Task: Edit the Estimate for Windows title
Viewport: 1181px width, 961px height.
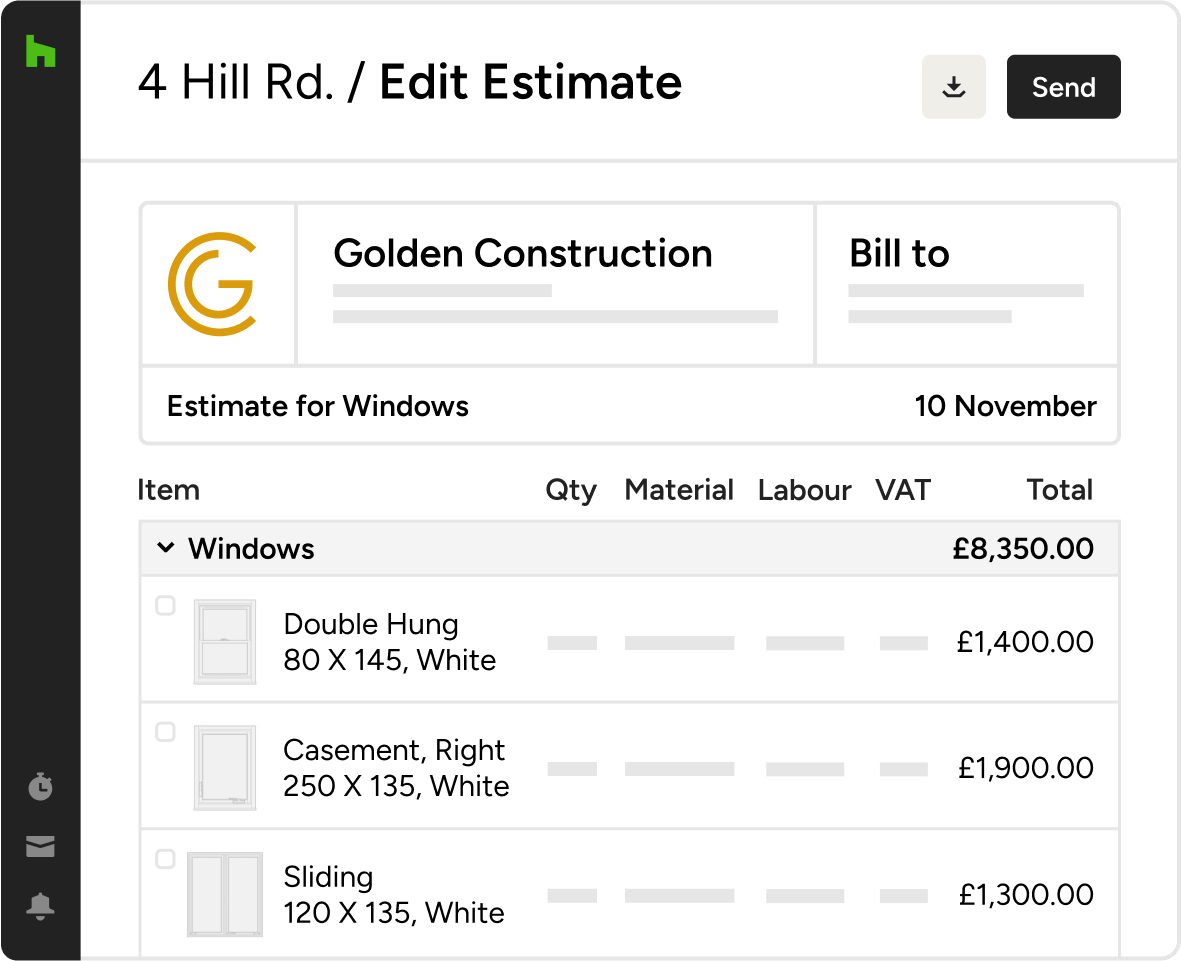Action: pyautogui.click(x=317, y=406)
